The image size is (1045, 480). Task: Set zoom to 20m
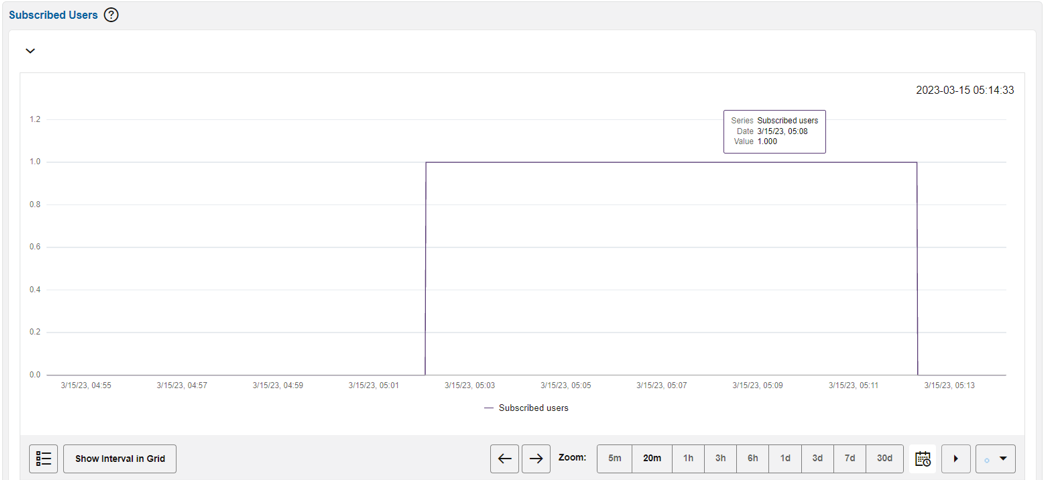click(652, 459)
